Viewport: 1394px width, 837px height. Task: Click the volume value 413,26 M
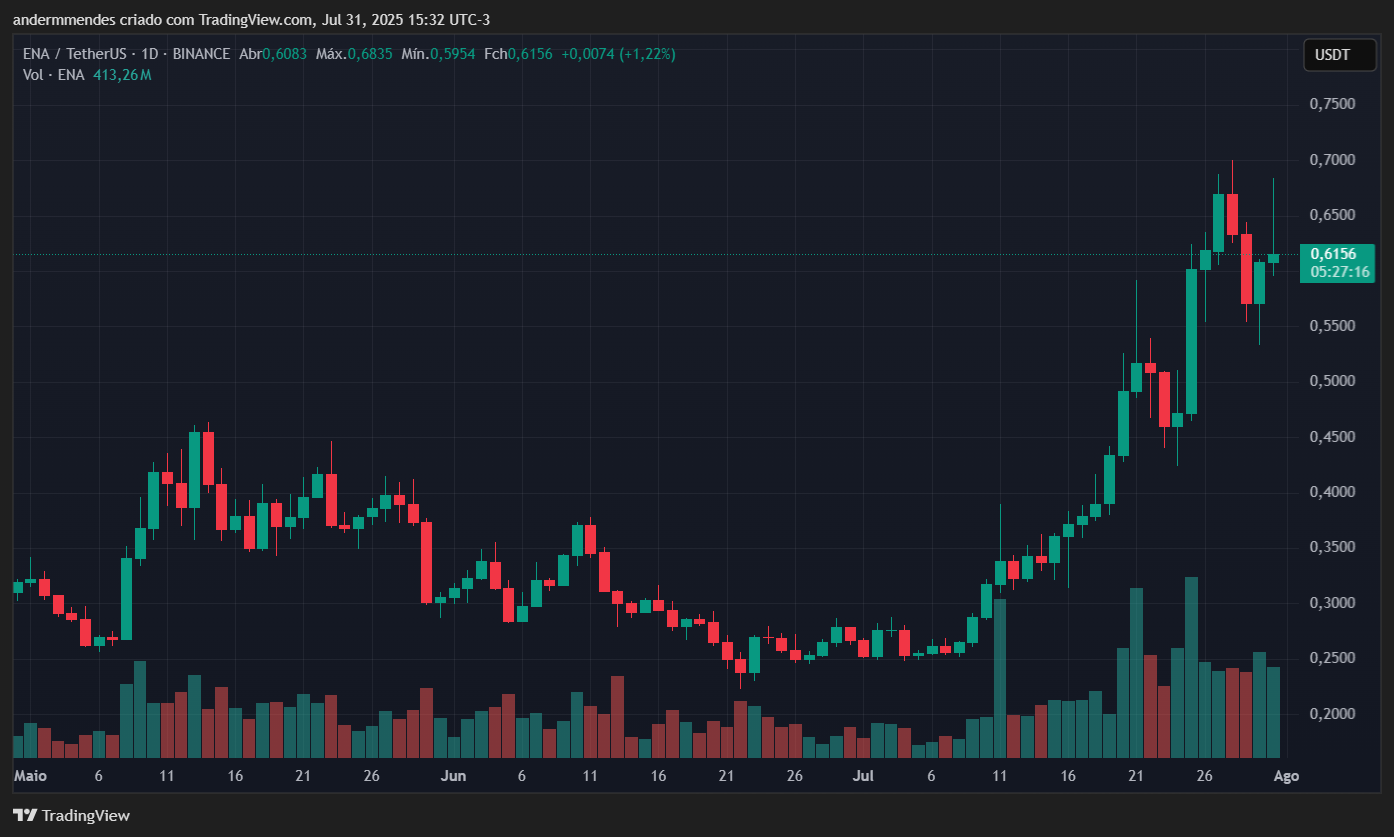[x=122, y=75]
